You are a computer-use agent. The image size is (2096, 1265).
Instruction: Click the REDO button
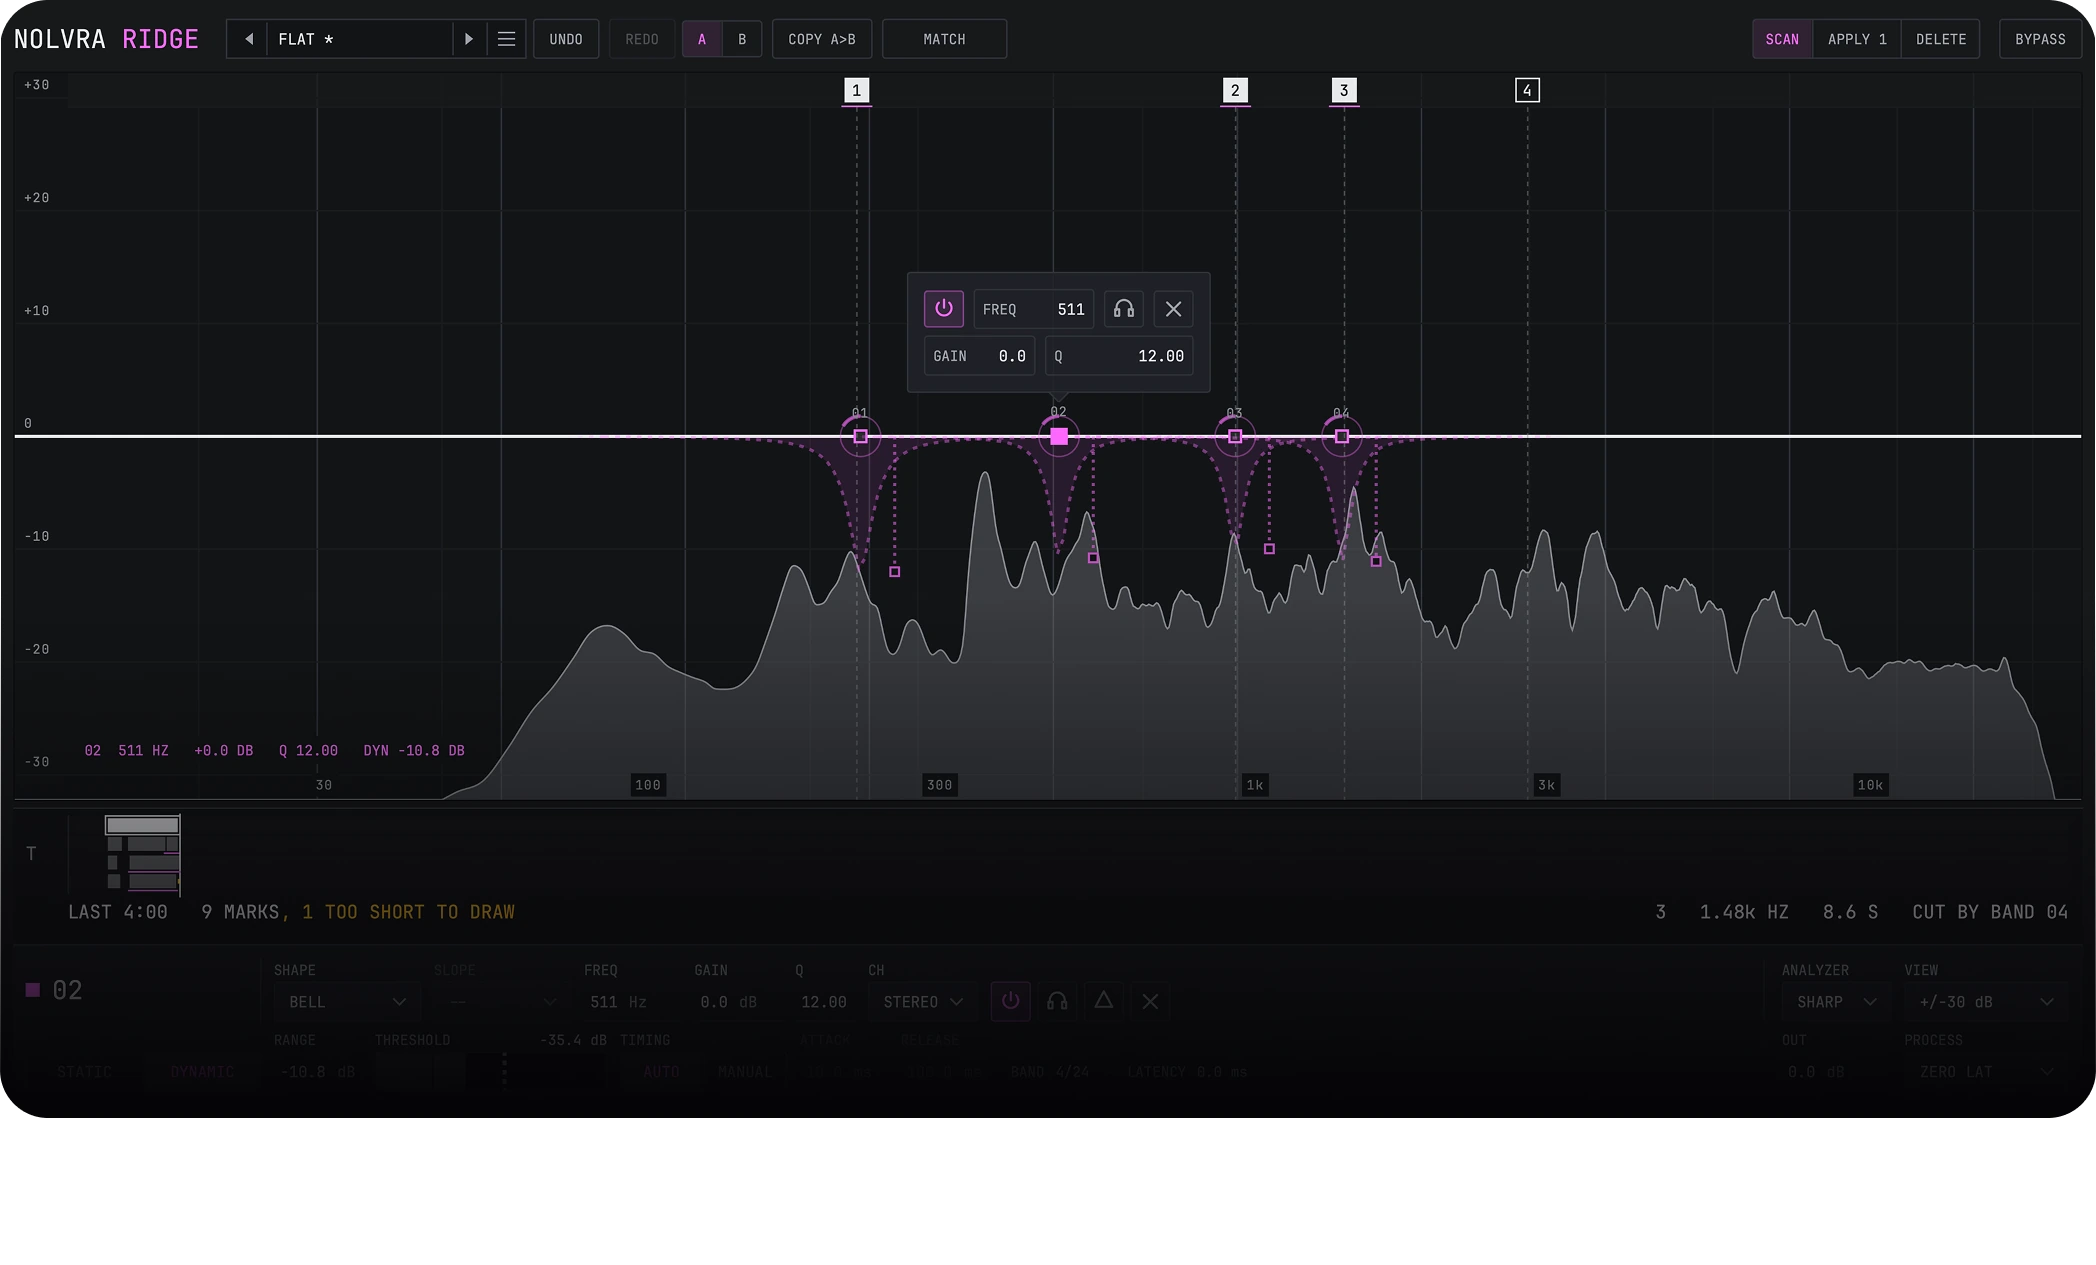[x=642, y=39]
